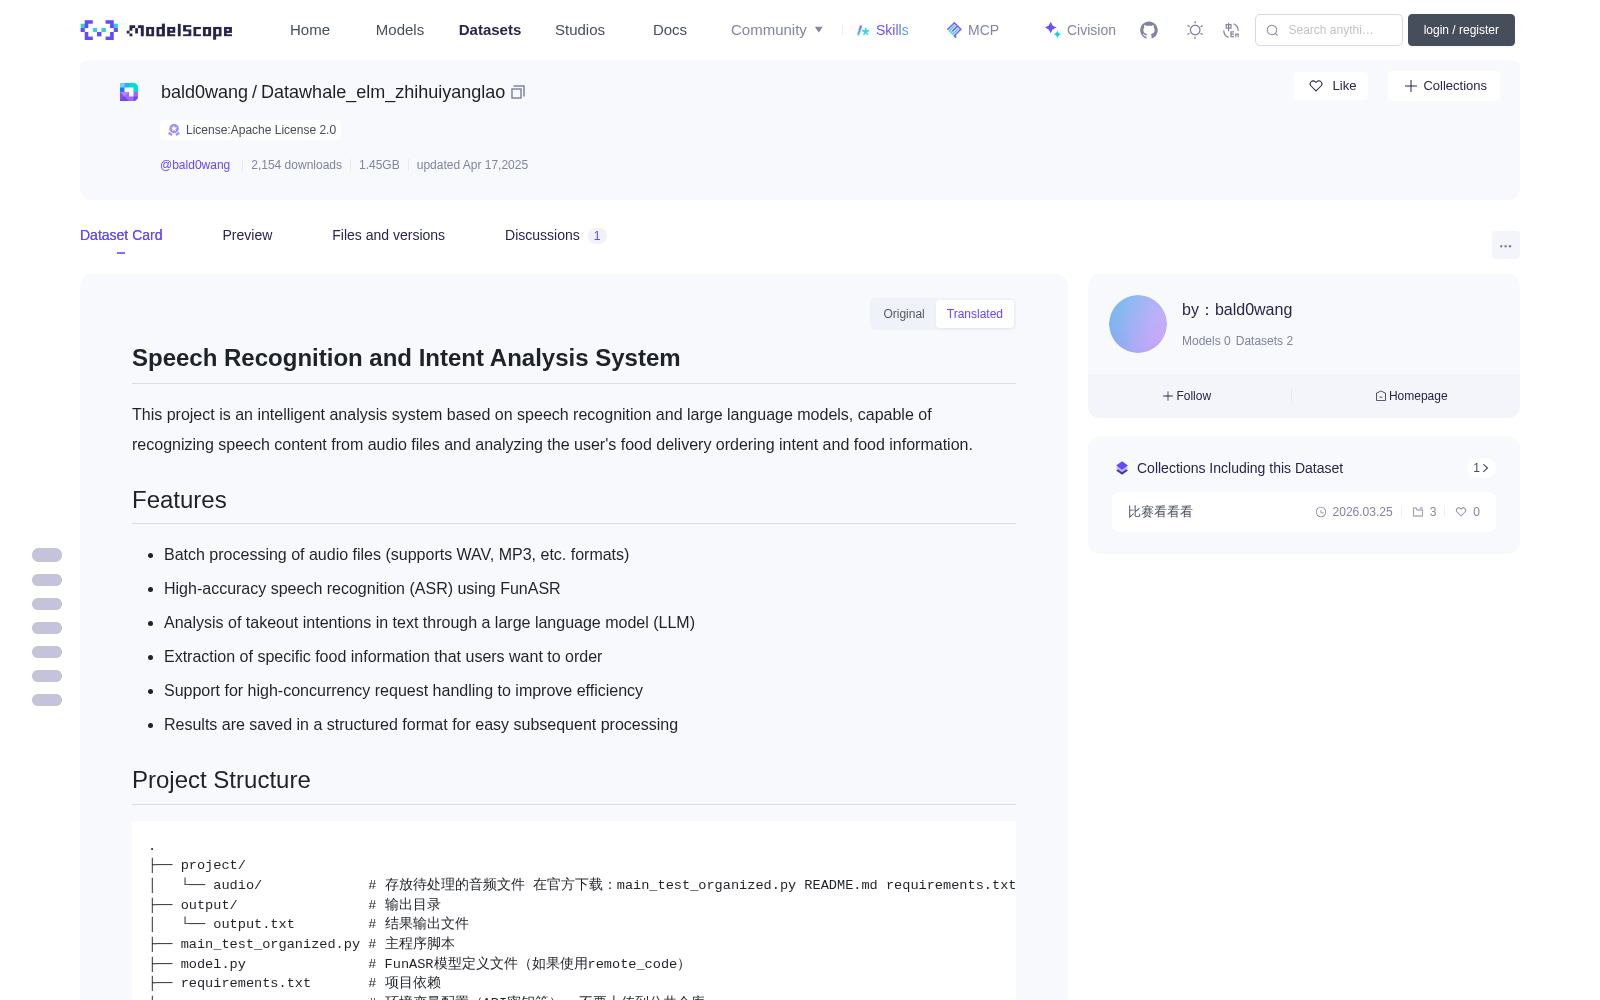1600x1000 pixels.
Task: Click the Homepage house icon
Action: [1381, 396]
